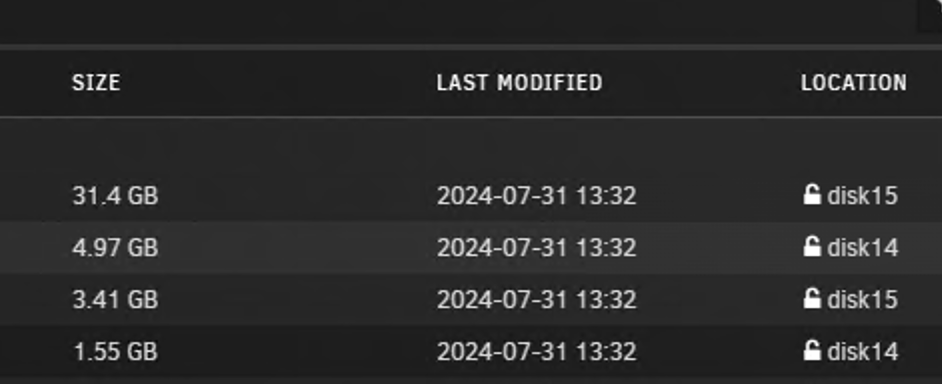Open the disk15 location for the 3.41 GB entry
Viewport: 942px width, 384px height.
[862, 299]
